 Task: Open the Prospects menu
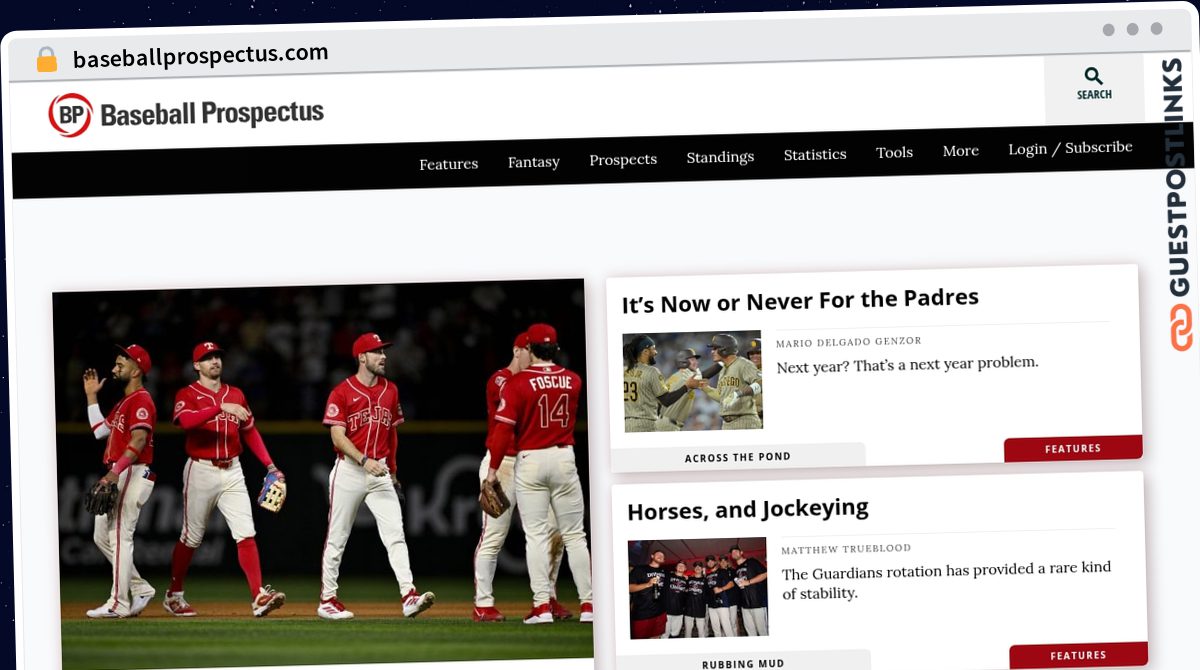pyautogui.click(x=623, y=160)
